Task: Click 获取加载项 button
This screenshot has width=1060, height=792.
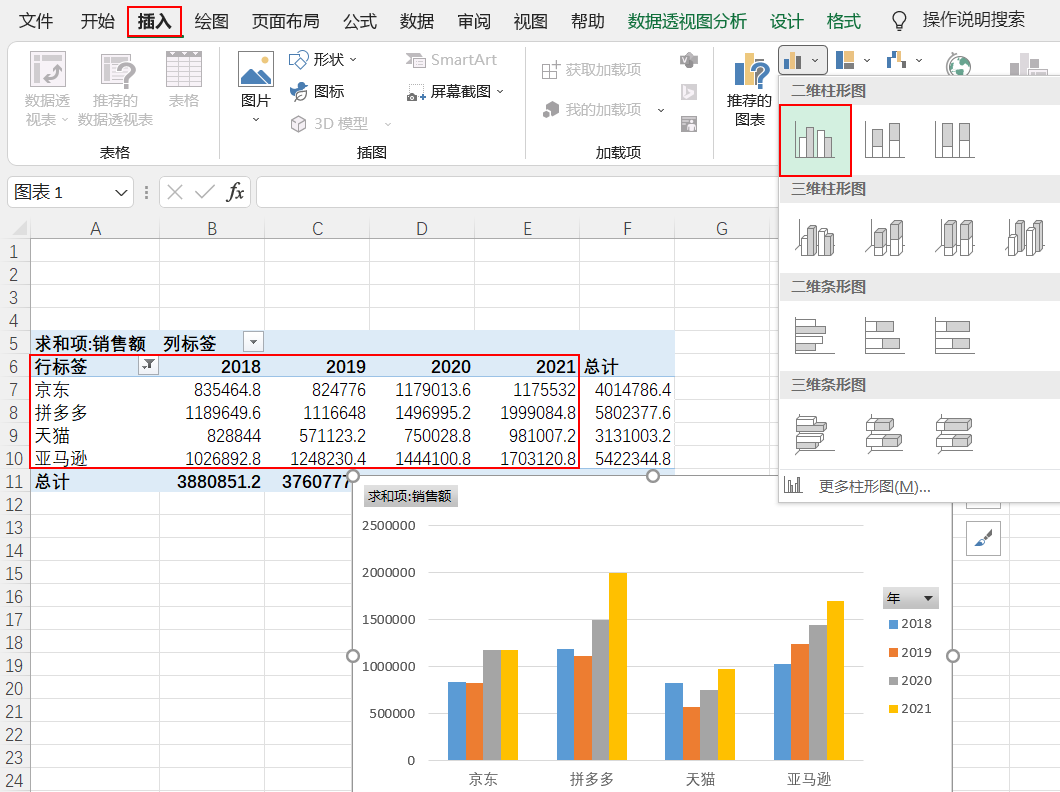Action: pos(592,70)
